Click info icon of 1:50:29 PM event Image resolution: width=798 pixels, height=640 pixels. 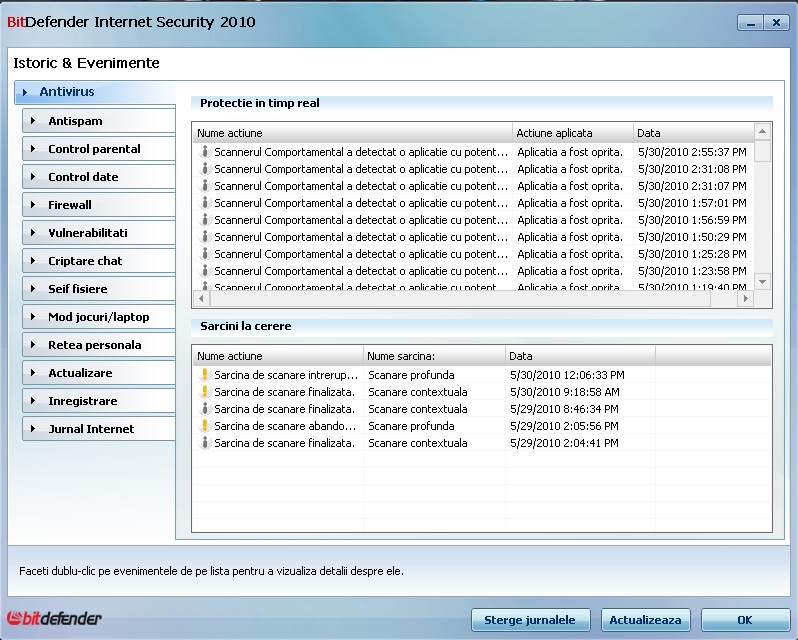[x=205, y=237]
